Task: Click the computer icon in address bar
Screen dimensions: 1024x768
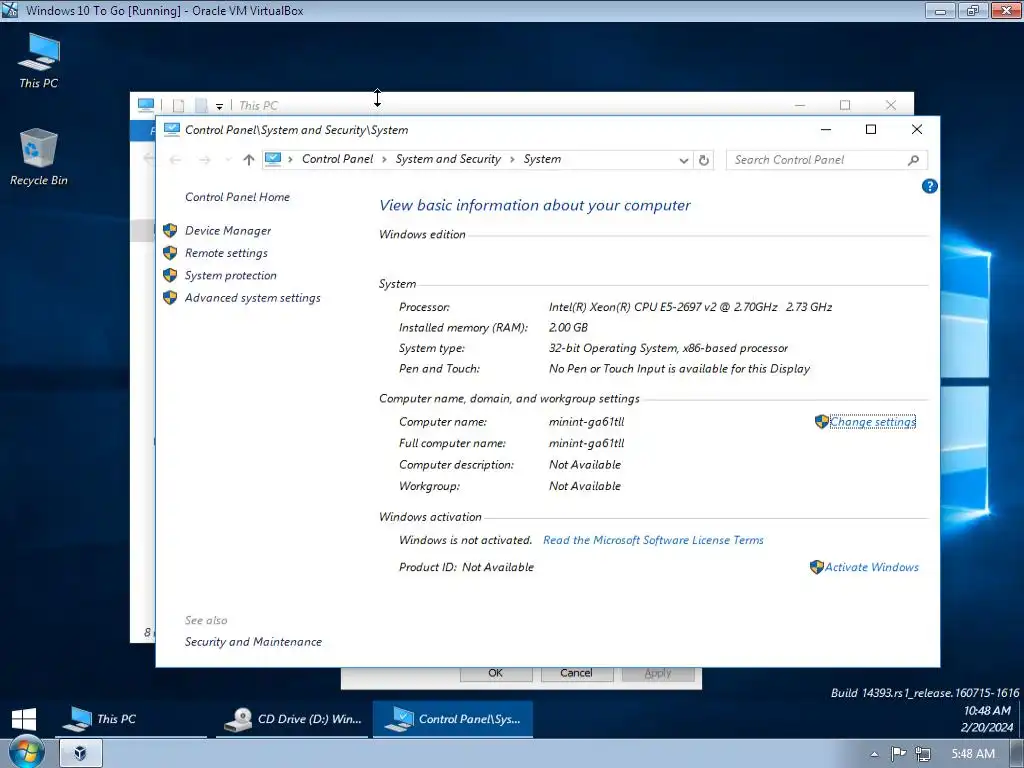Action: [x=273, y=159]
